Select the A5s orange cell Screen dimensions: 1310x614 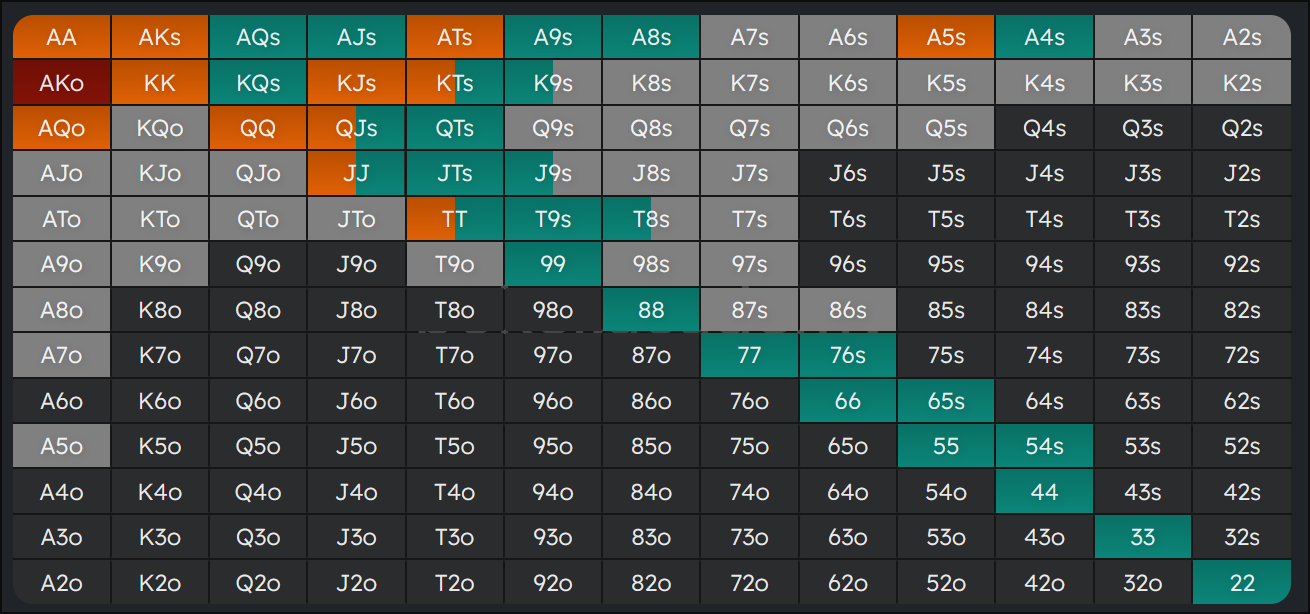[x=946, y=38]
